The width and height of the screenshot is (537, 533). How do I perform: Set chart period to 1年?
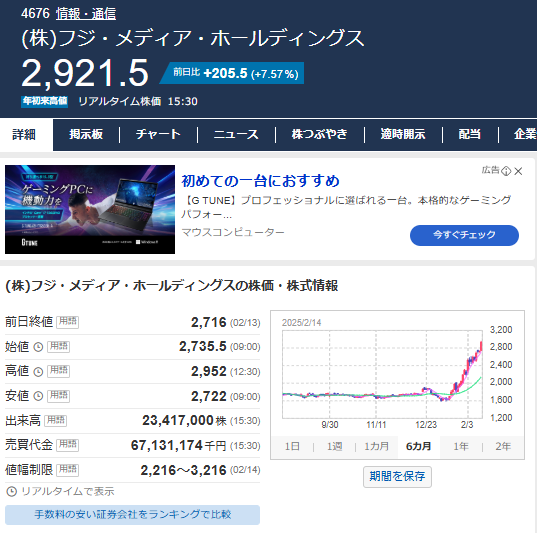click(x=461, y=446)
